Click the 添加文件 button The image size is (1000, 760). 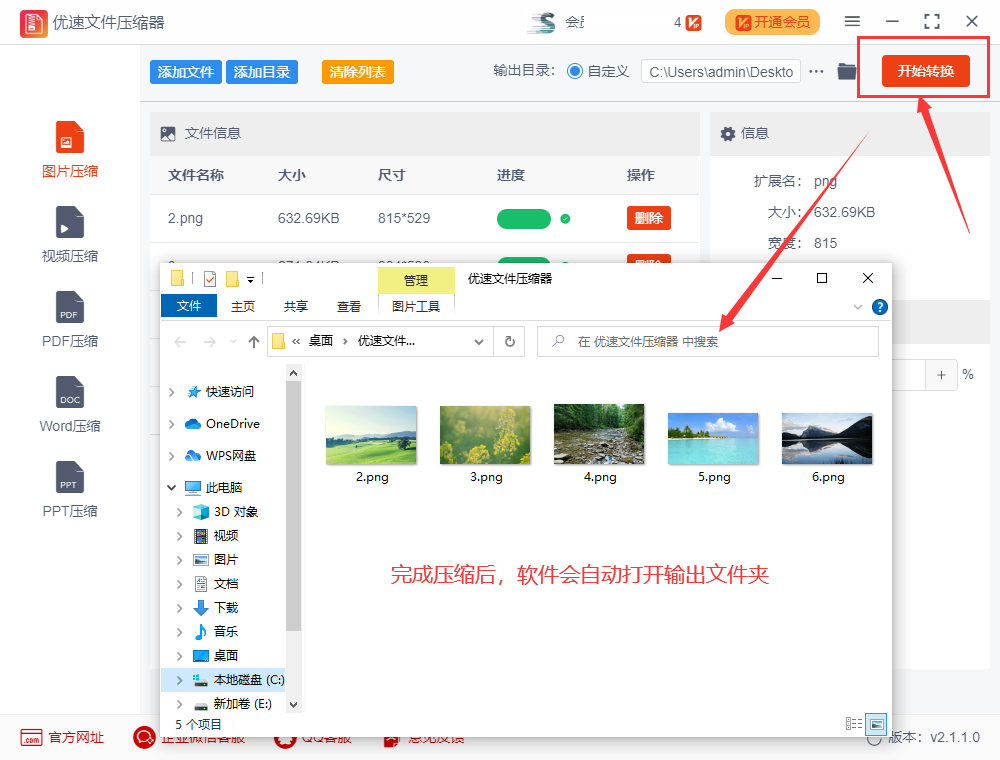coord(186,72)
